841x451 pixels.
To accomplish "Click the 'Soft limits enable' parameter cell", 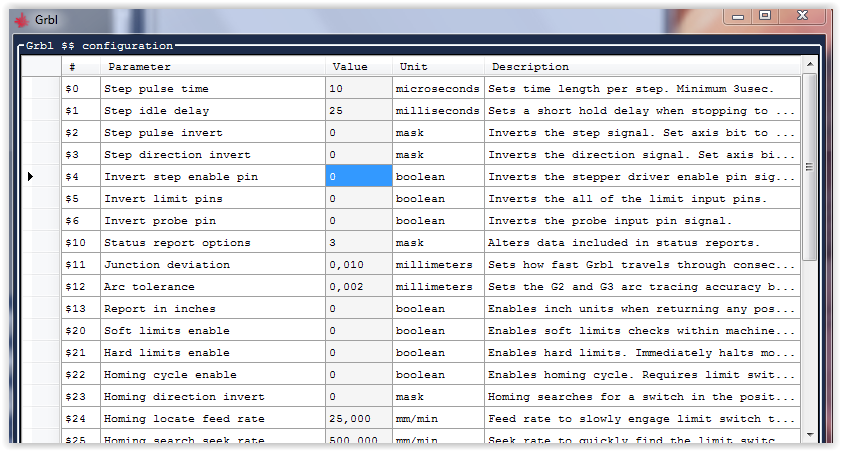I will [213, 330].
